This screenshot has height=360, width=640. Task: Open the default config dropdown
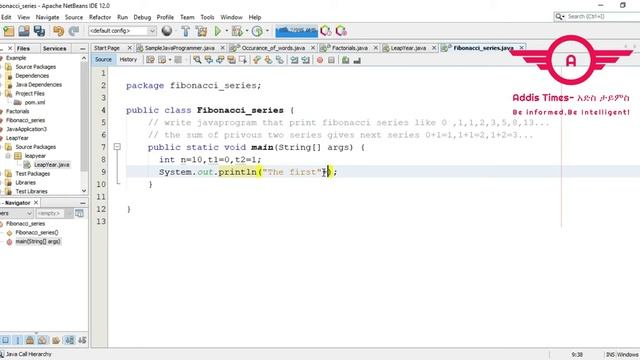122,31
